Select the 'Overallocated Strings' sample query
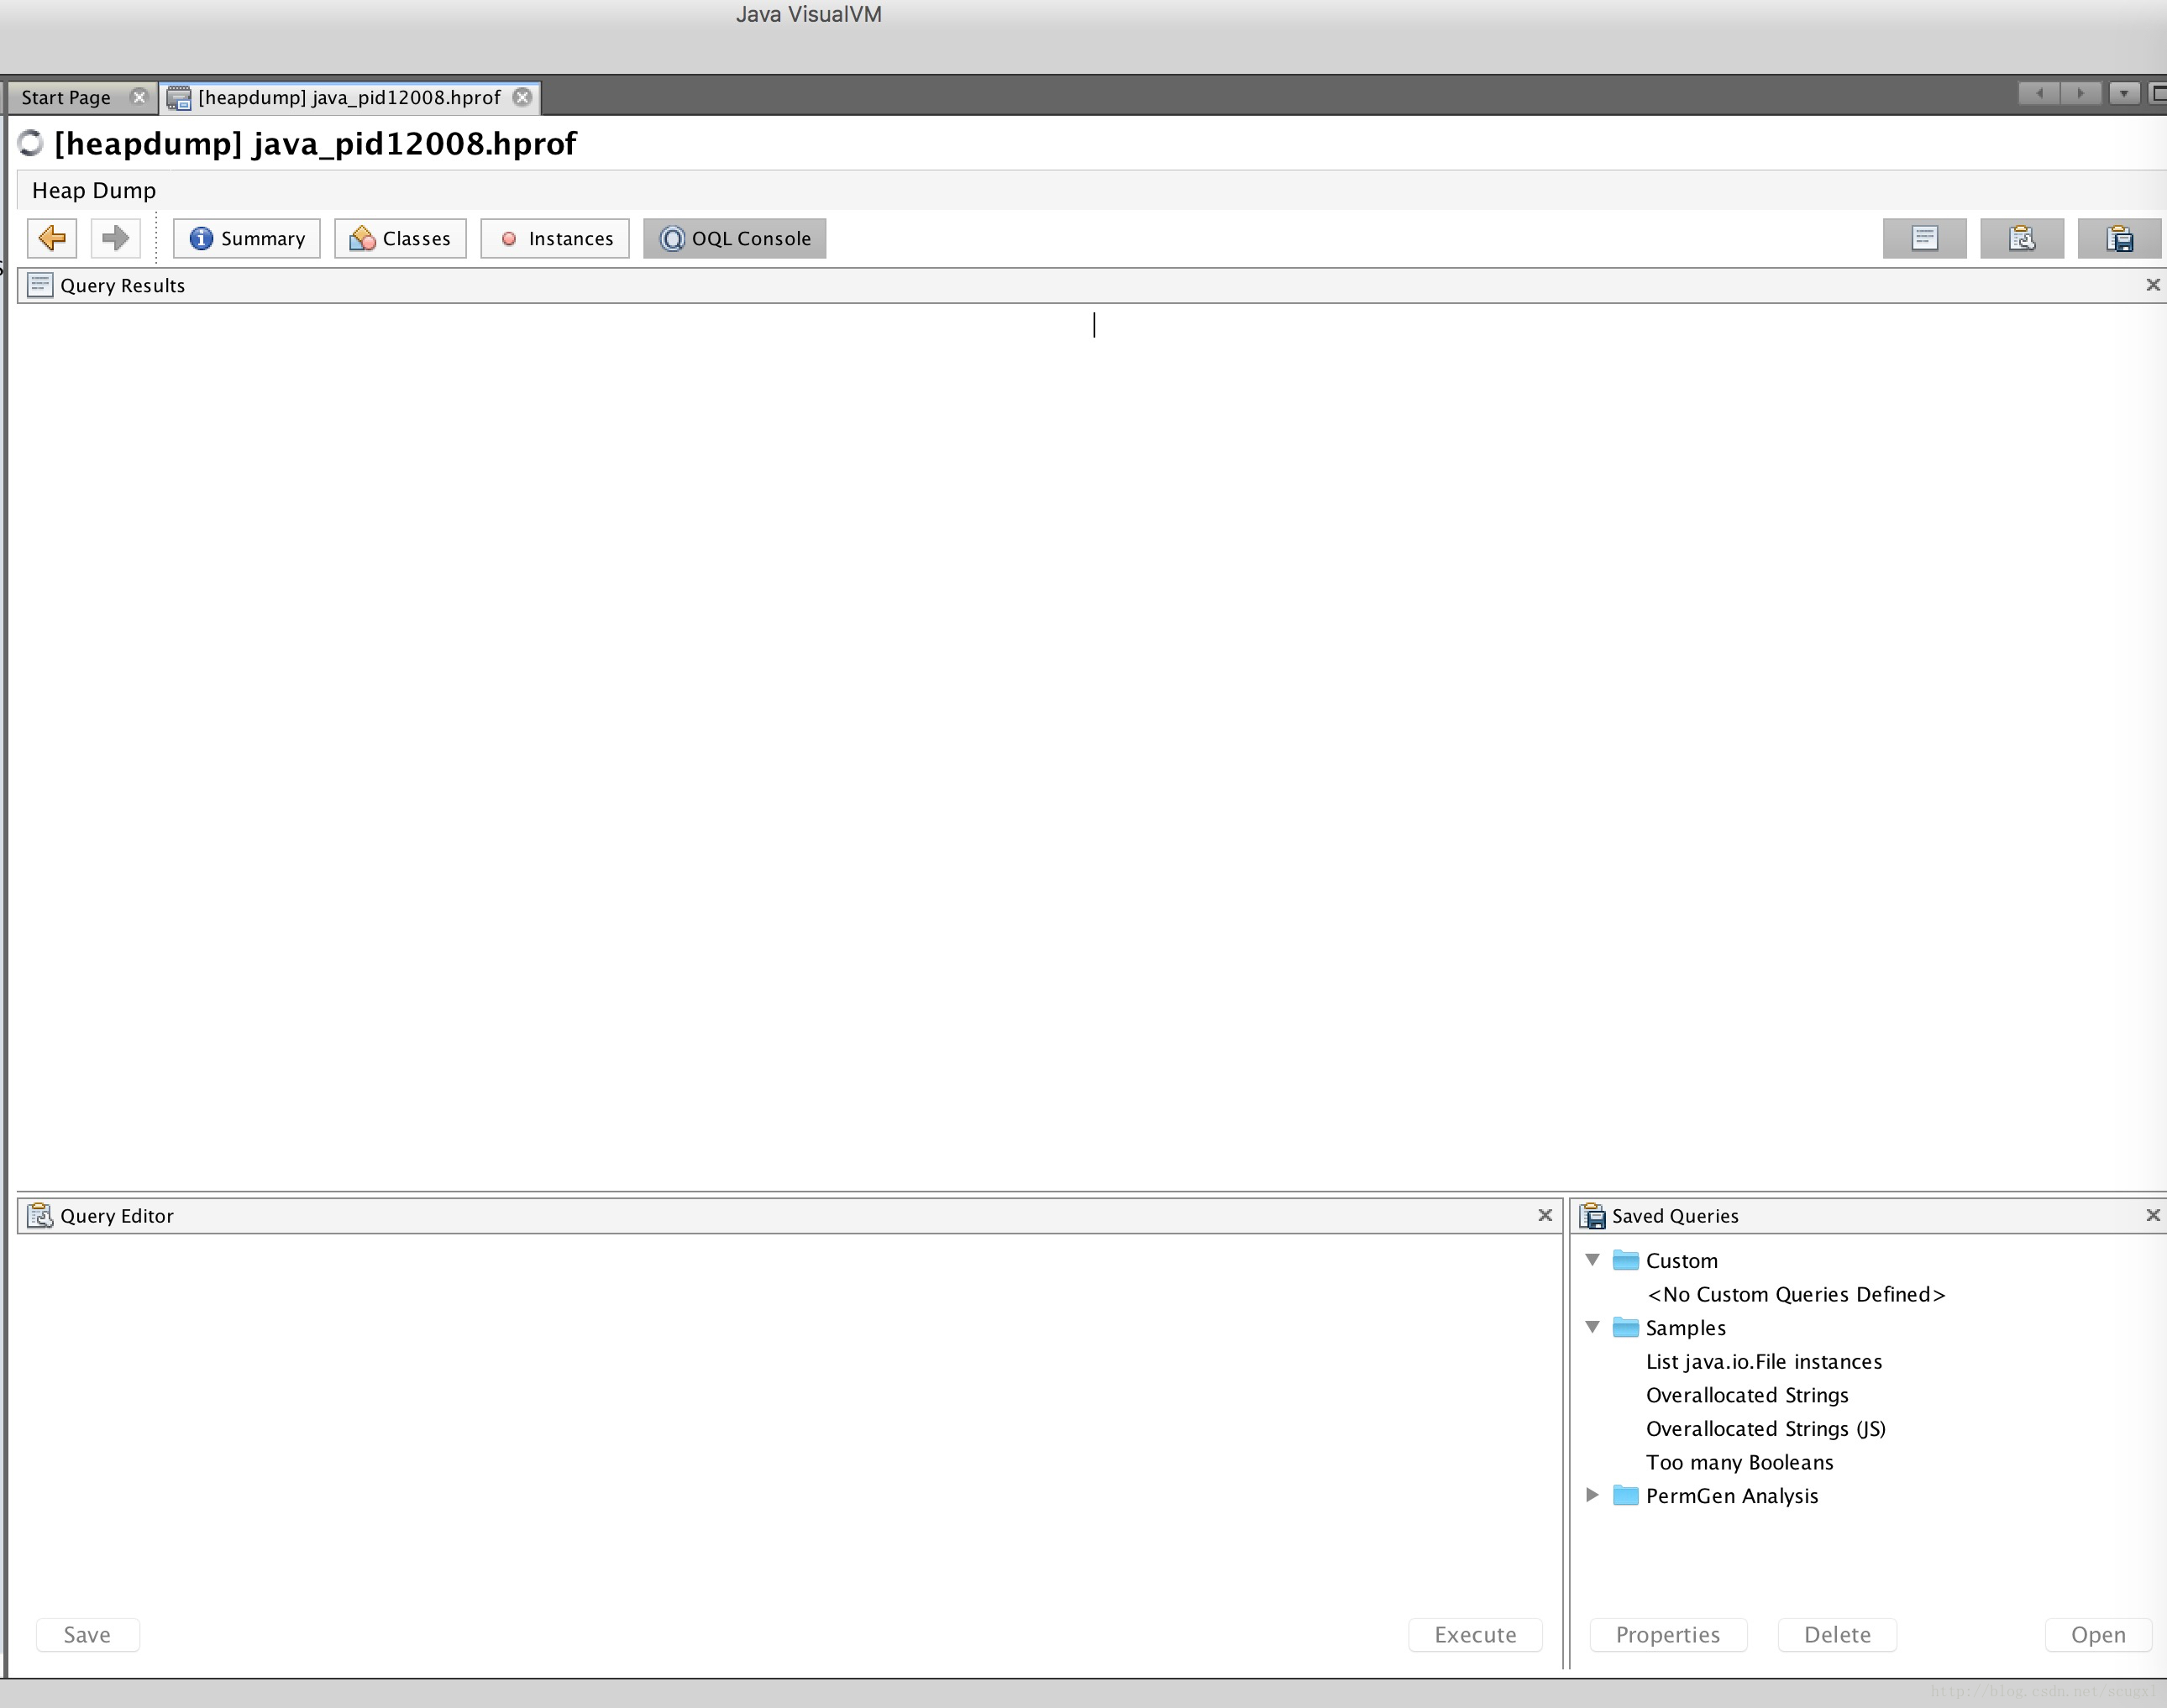 [1747, 1395]
